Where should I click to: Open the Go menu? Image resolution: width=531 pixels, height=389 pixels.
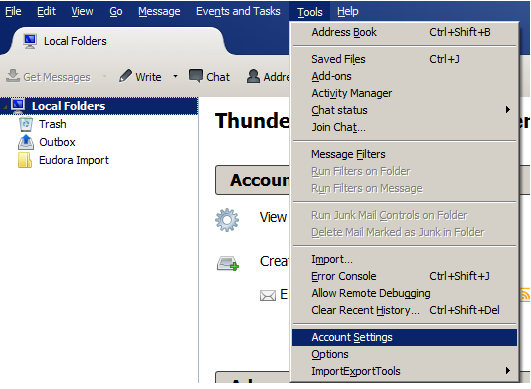[x=116, y=12]
